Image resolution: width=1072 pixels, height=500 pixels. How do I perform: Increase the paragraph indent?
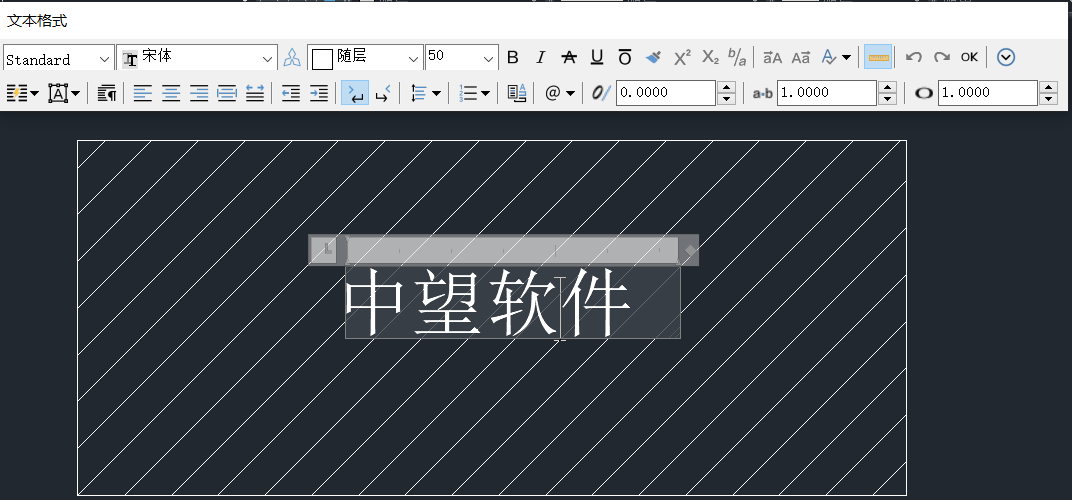click(319, 93)
